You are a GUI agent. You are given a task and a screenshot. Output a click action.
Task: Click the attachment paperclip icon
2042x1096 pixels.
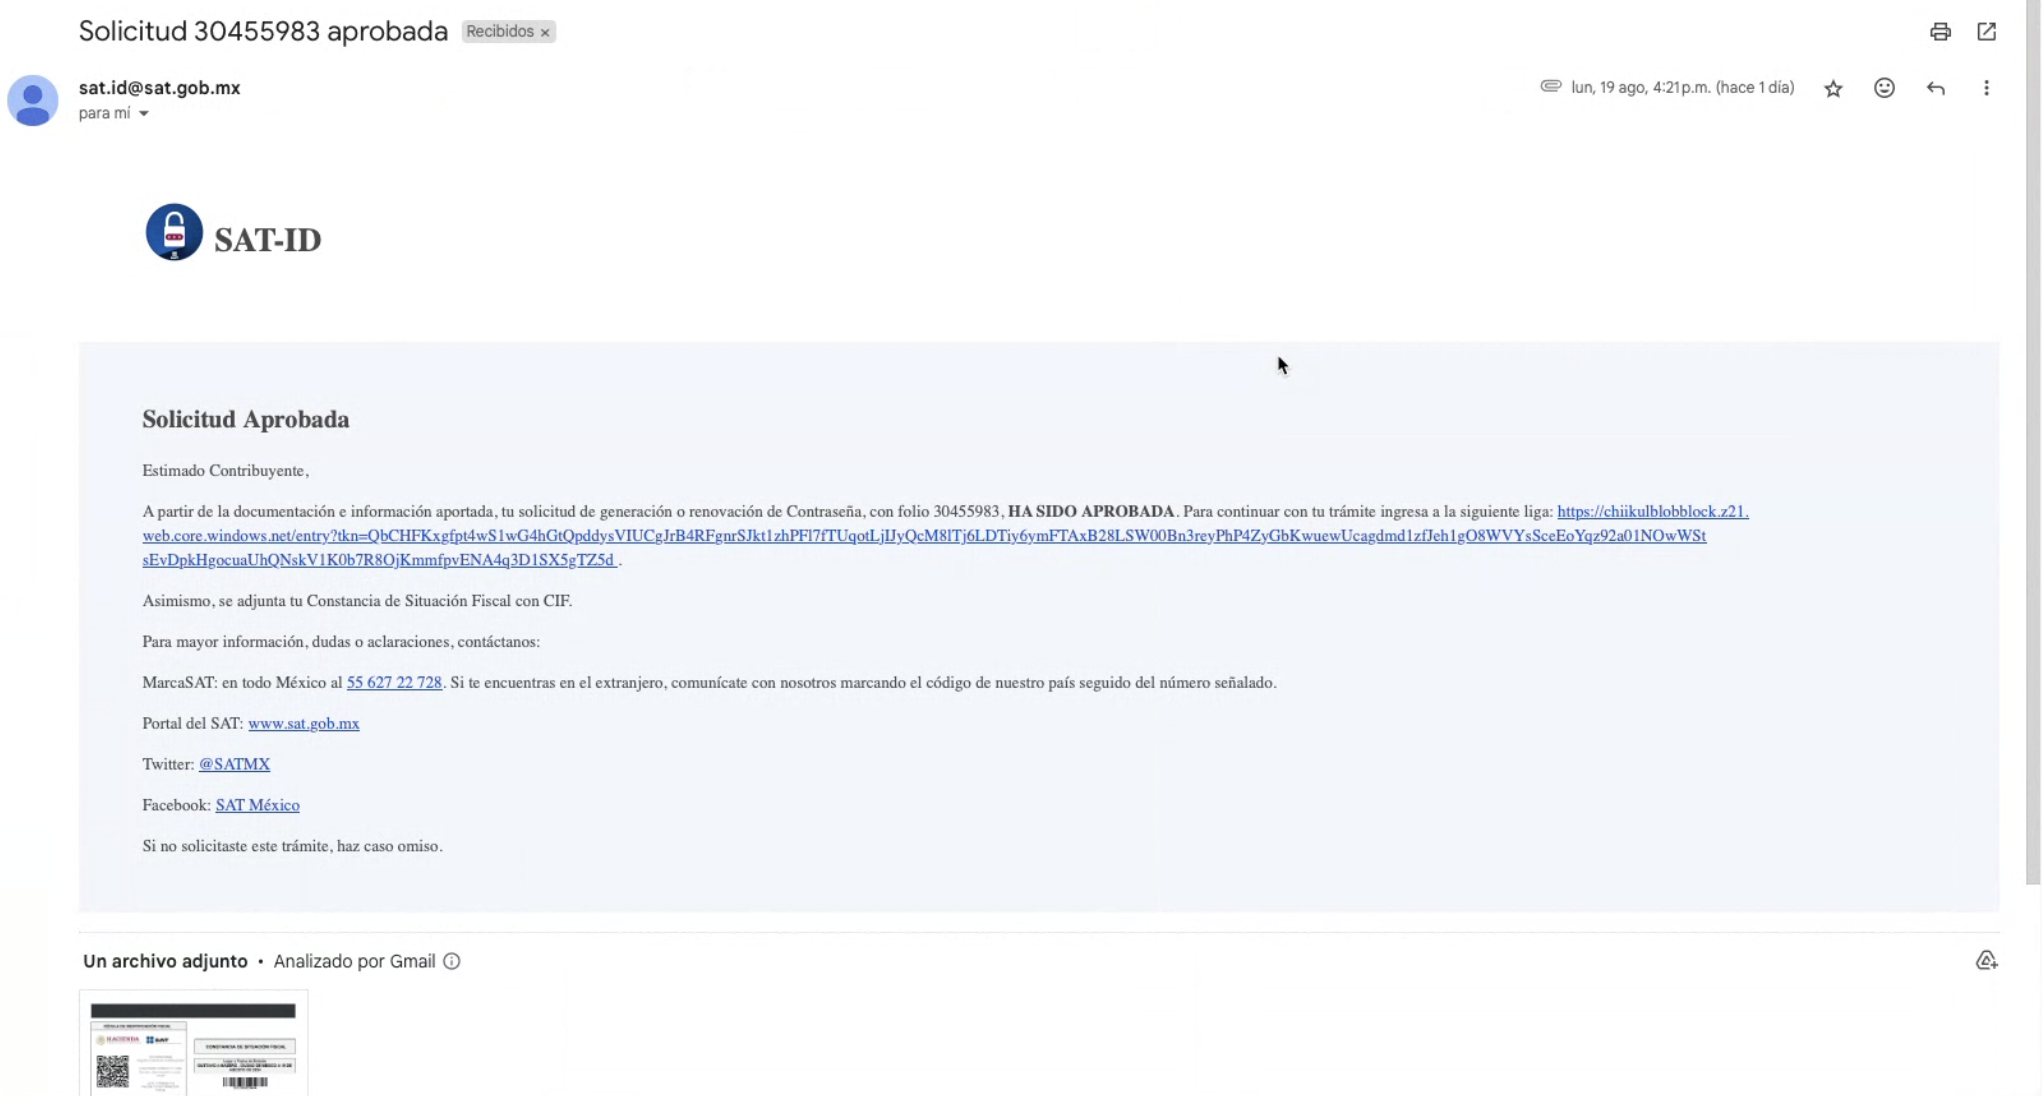[x=1550, y=86]
